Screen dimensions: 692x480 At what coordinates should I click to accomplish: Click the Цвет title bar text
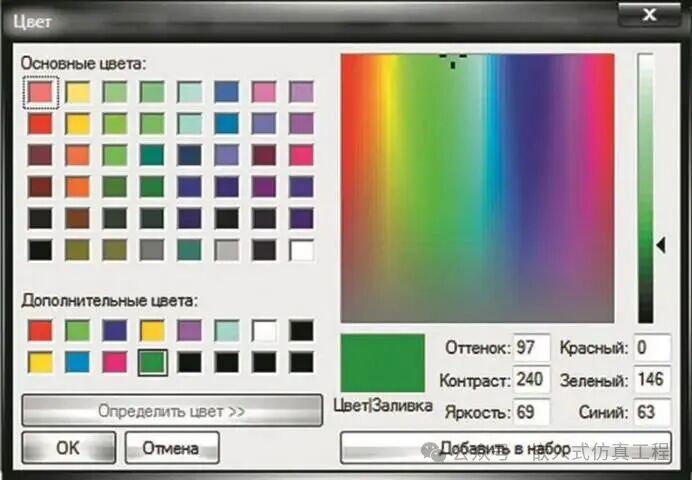click(32, 22)
